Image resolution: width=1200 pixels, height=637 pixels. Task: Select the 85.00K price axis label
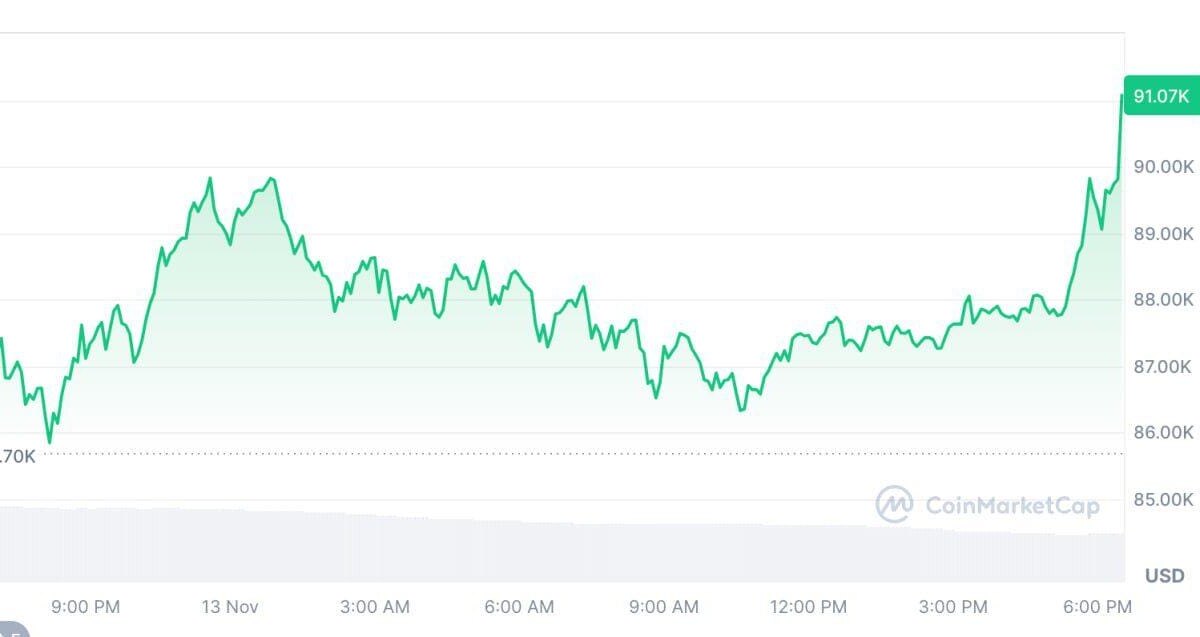point(1164,499)
